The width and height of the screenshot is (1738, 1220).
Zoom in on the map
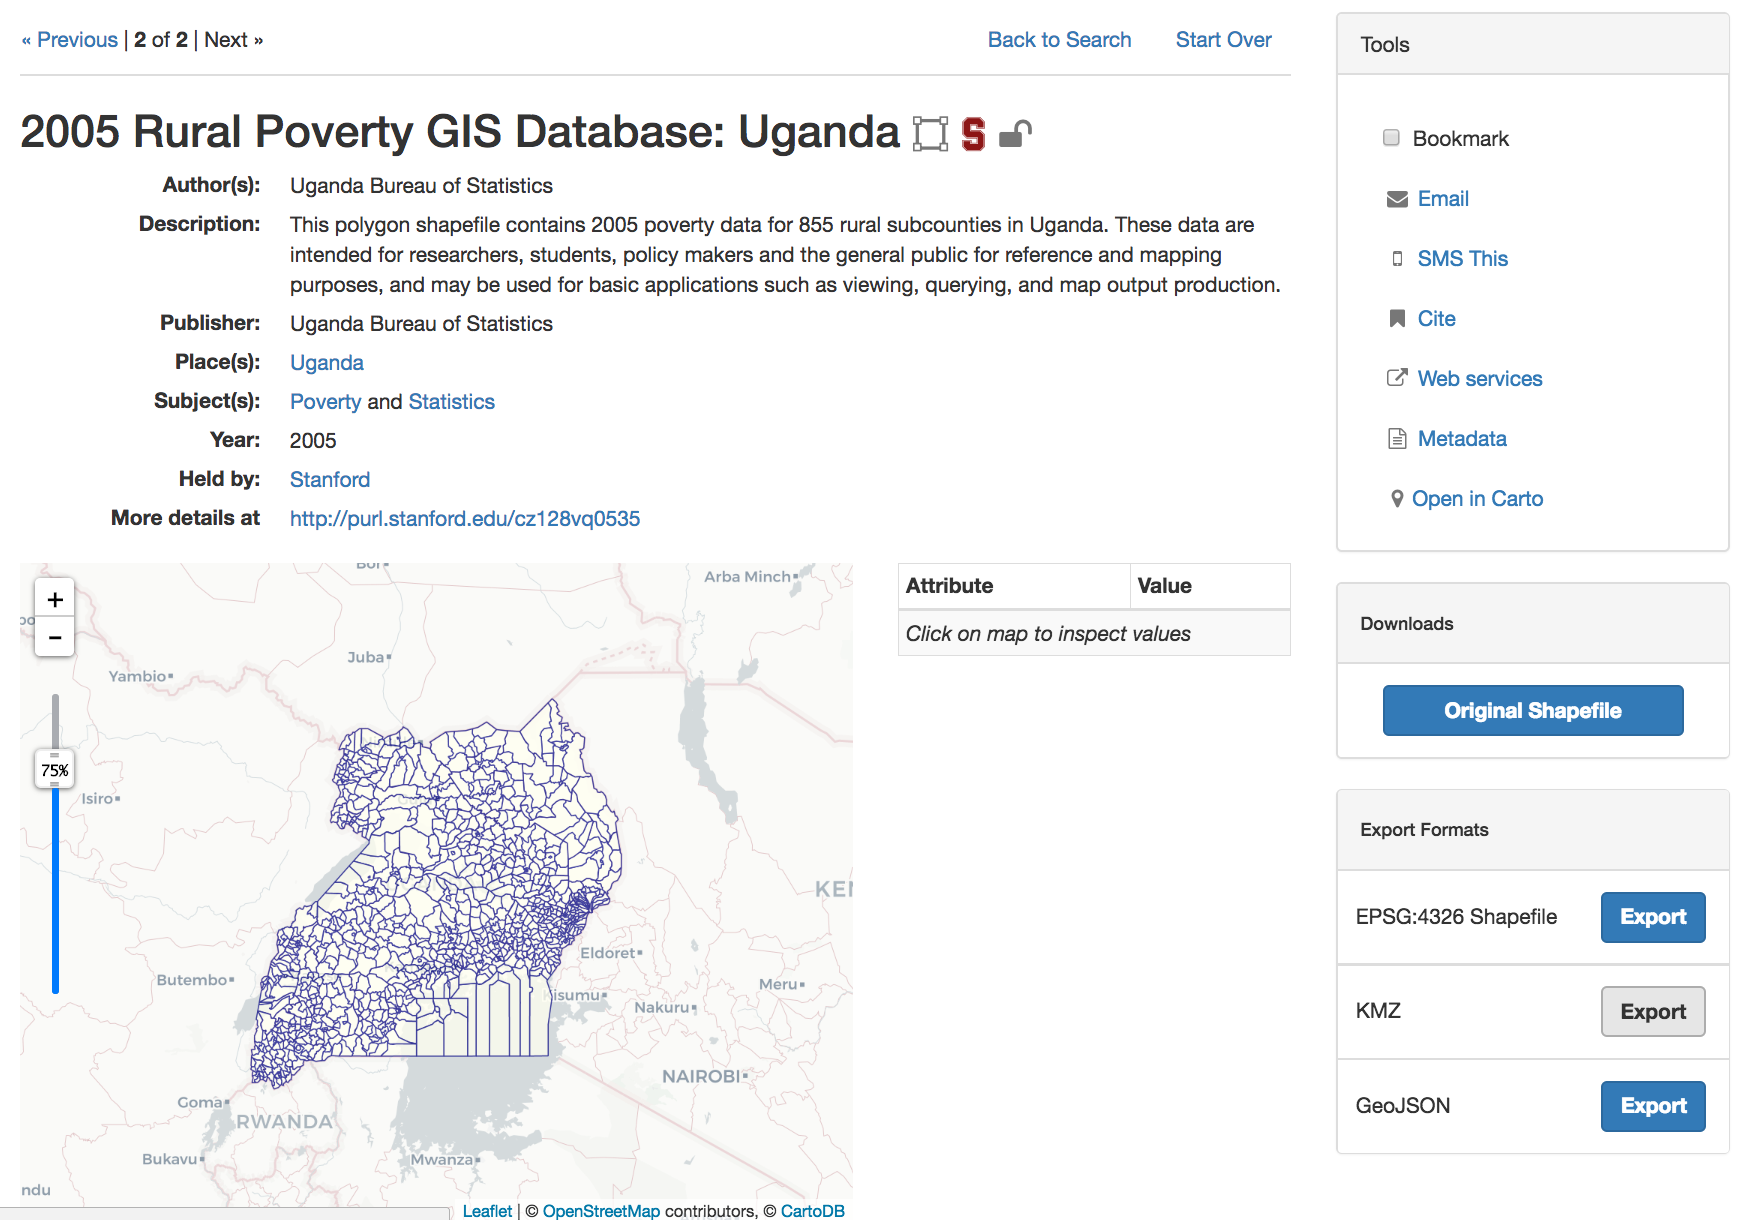click(55, 600)
